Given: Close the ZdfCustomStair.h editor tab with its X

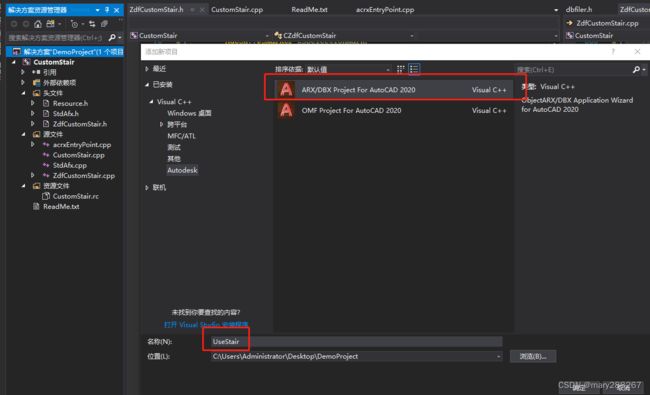Looking at the screenshot, I should point(202,10).
